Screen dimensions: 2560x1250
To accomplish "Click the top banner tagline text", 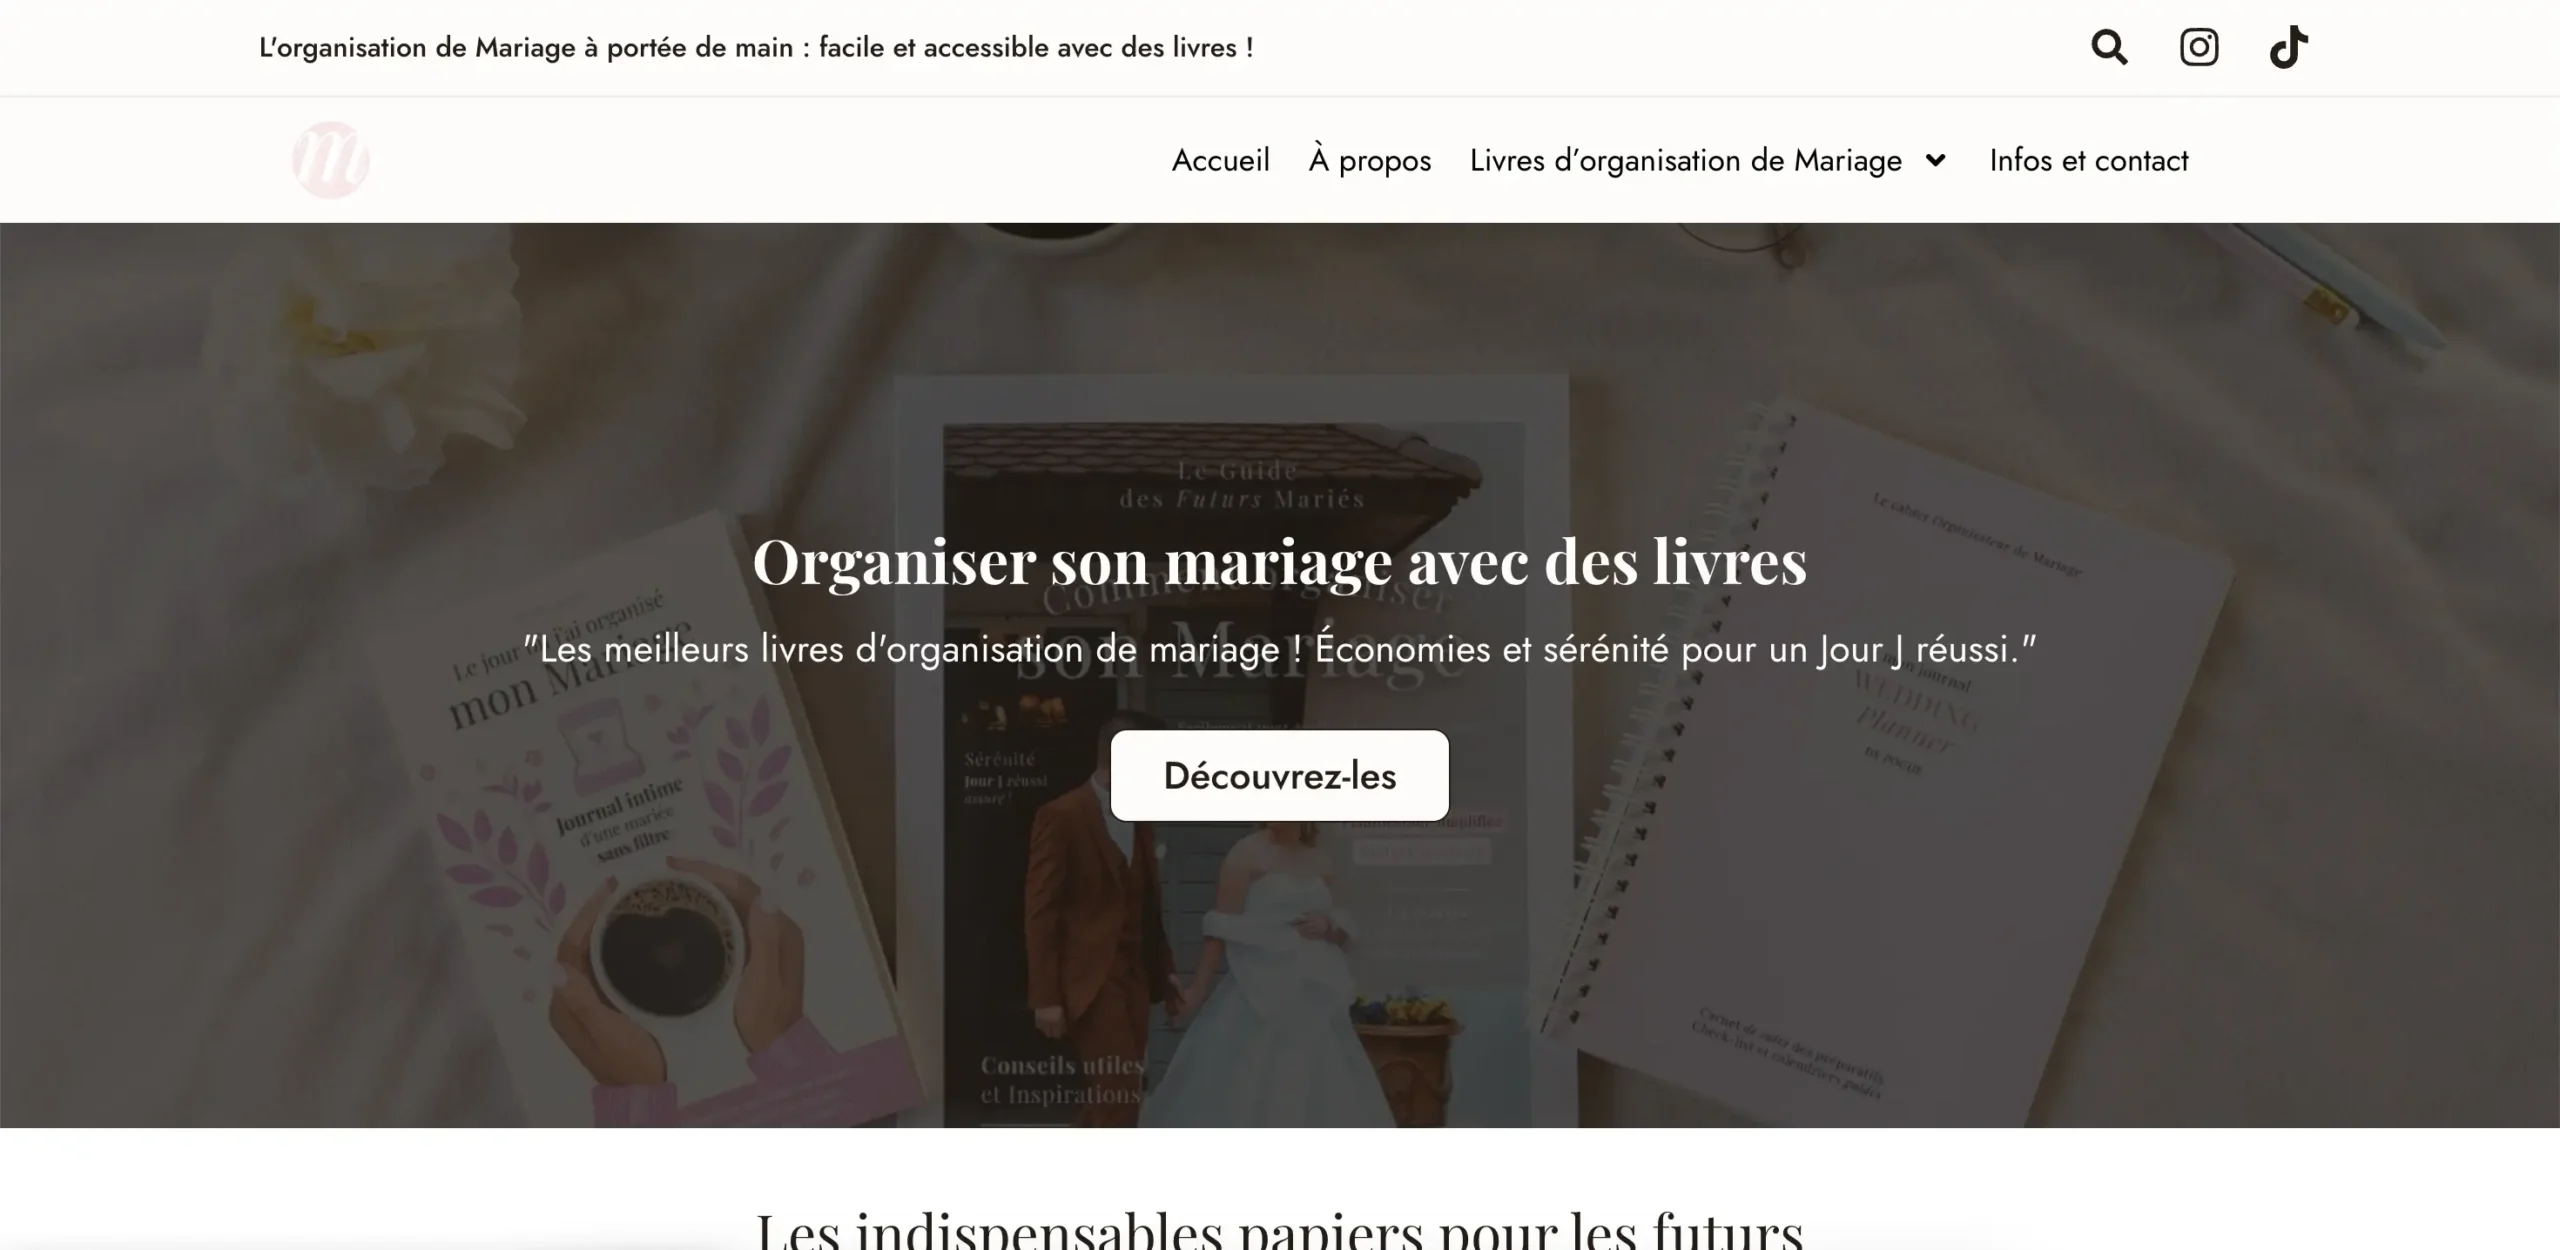I will click(756, 47).
